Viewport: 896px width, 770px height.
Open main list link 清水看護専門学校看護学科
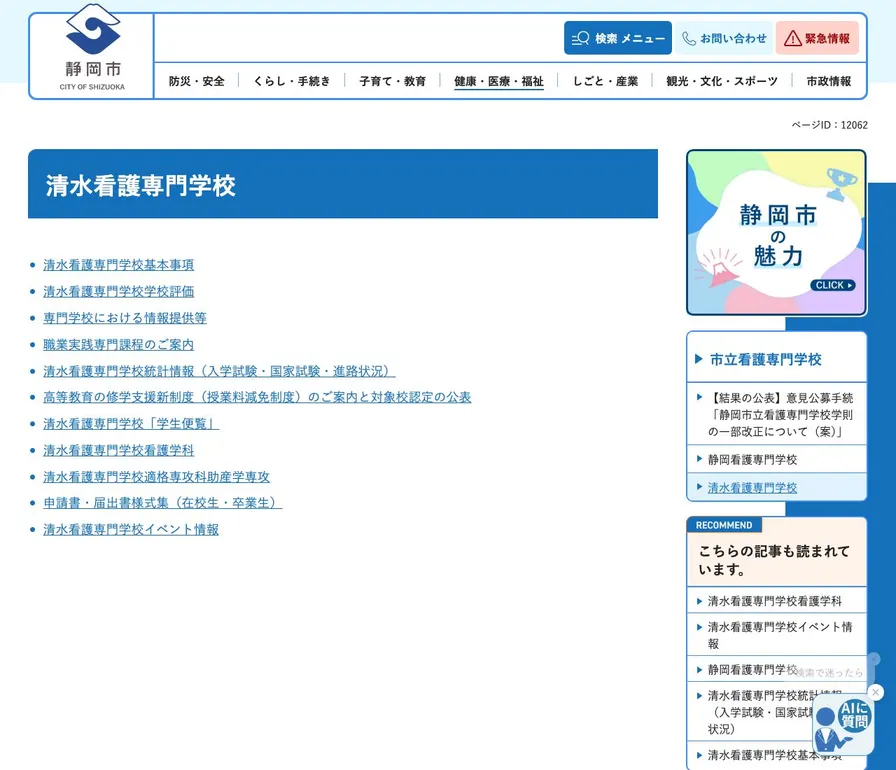pyautogui.click(x=119, y=450)
